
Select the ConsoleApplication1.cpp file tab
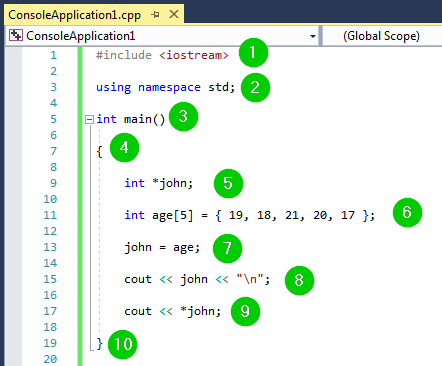(75, 15)
